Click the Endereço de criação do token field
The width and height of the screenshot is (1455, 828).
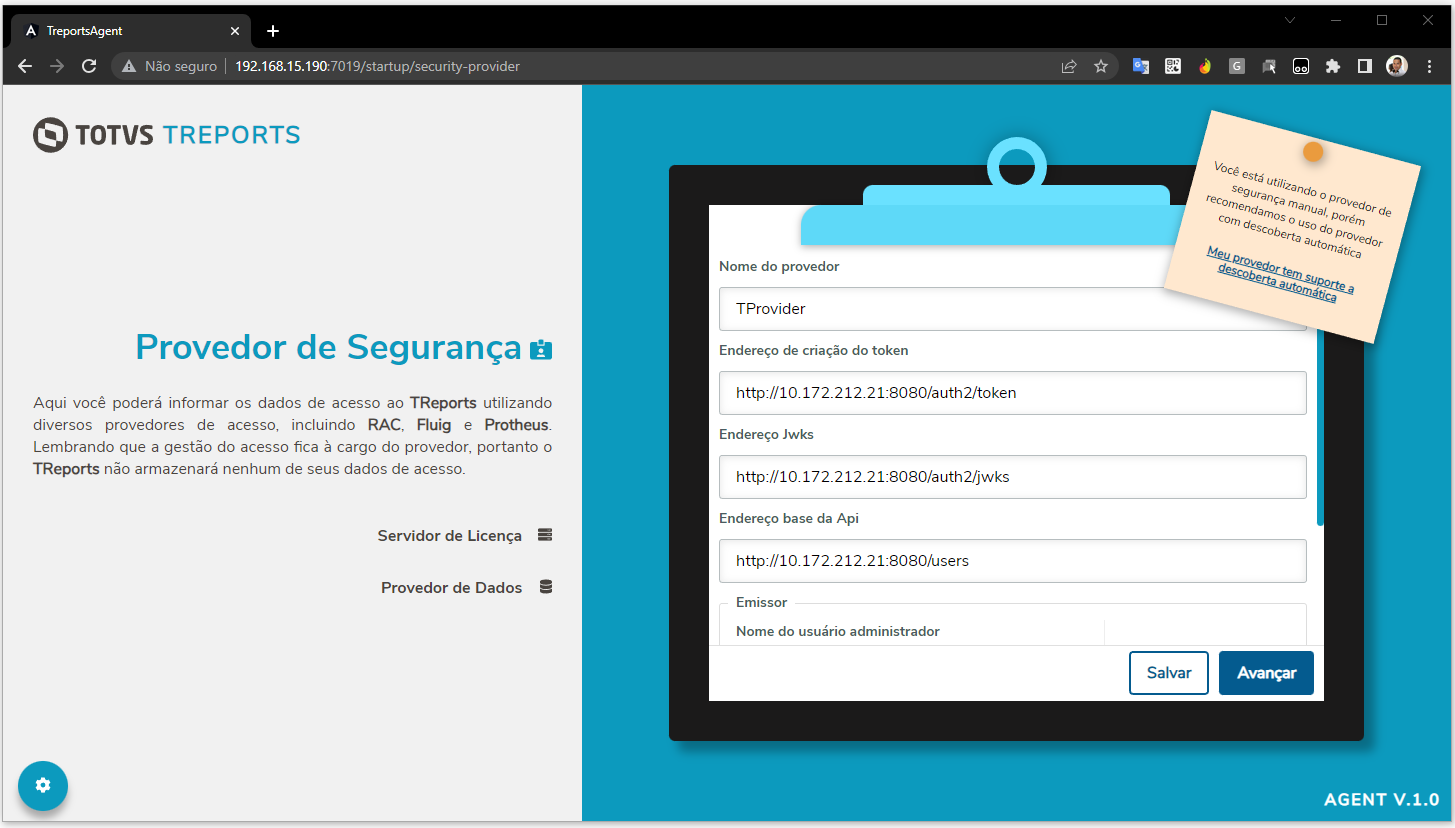(1013, 393)
